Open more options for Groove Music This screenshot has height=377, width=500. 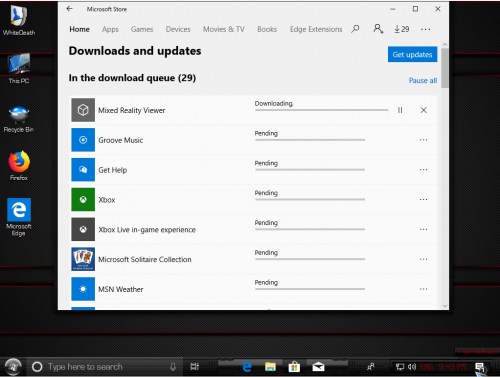pyautogui.click(x=424, y=140)
